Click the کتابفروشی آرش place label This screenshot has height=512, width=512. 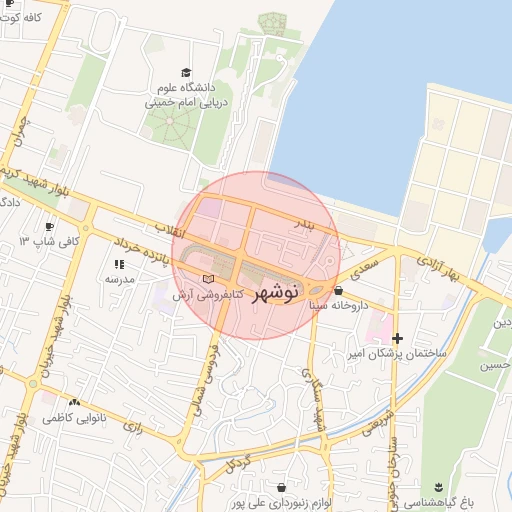click(208, 295)
